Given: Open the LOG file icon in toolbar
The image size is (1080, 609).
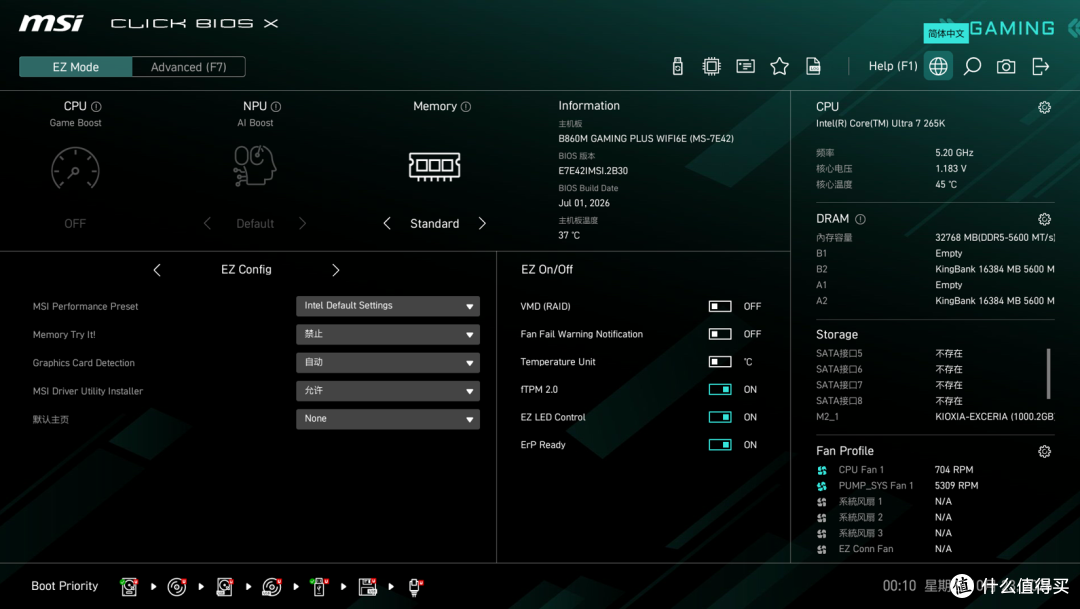Looking at the screenshot, I should pyautogui.click(x=813, y=66).
